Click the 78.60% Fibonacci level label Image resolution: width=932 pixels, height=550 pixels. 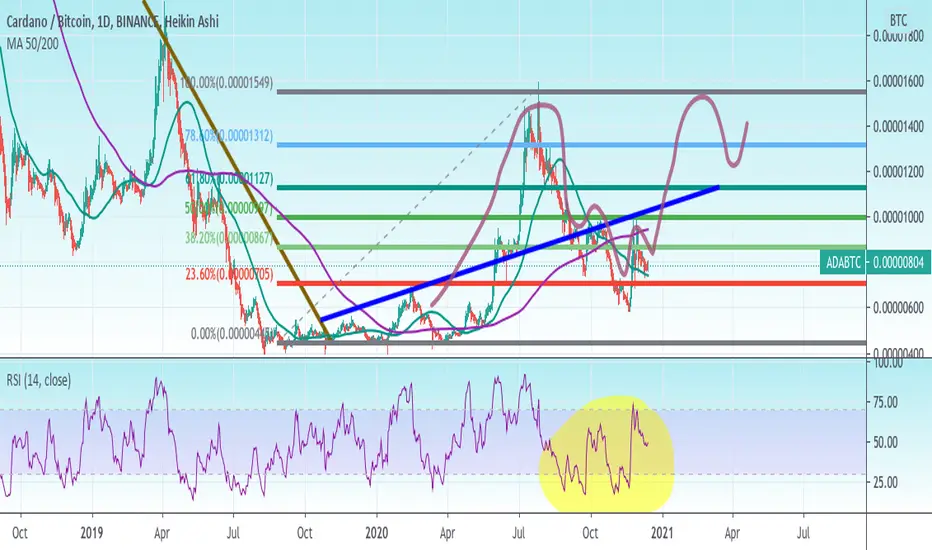(x=228, y=136)
